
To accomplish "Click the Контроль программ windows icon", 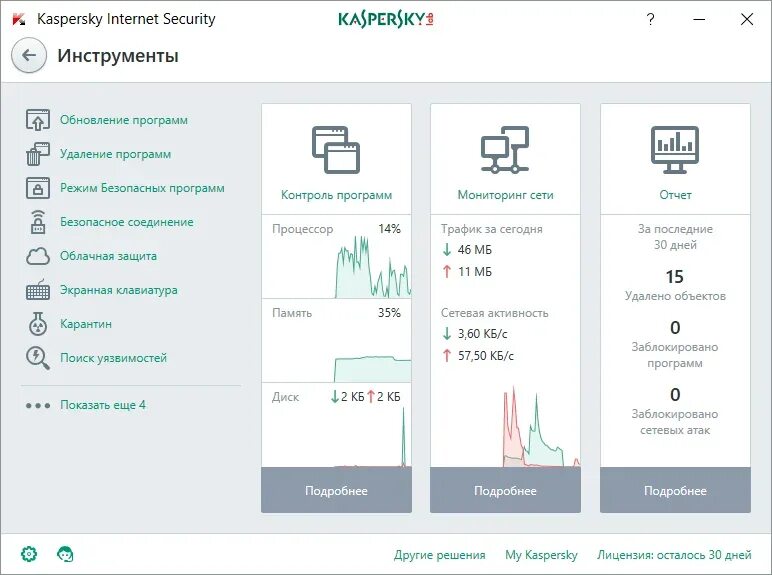I will pos(336,150).
